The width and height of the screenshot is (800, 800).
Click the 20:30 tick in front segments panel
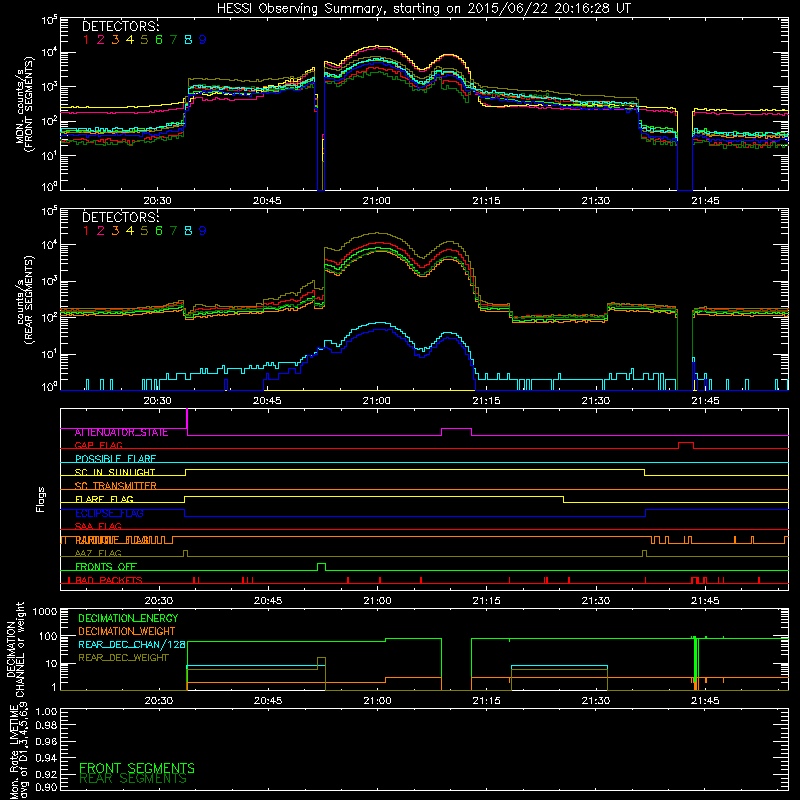[157, 201]
